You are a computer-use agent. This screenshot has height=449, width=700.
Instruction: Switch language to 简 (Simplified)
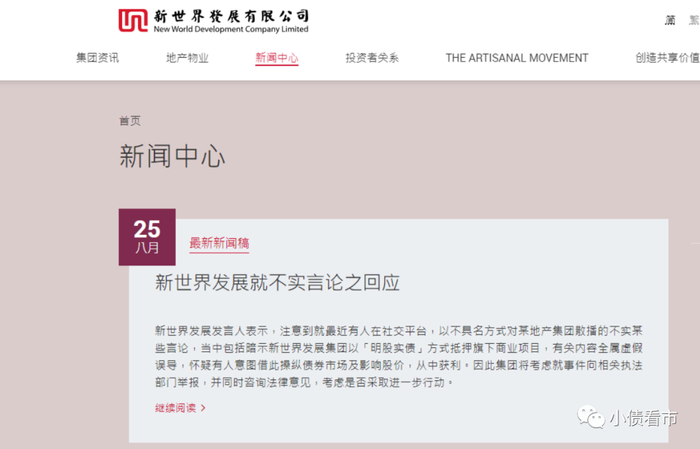pyautogui.click(x=670, y=20)
